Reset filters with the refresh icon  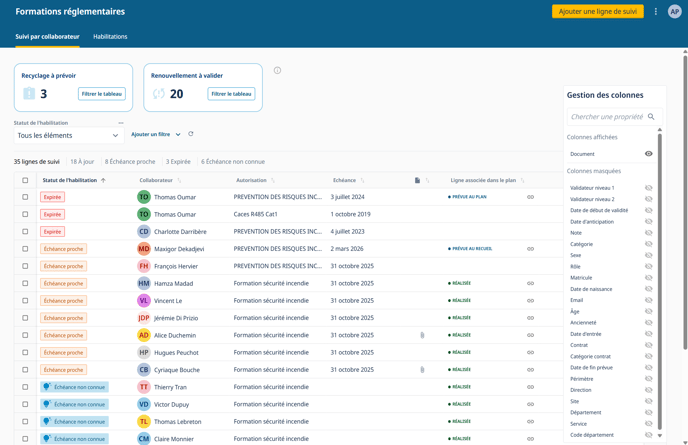coord(191,134)
